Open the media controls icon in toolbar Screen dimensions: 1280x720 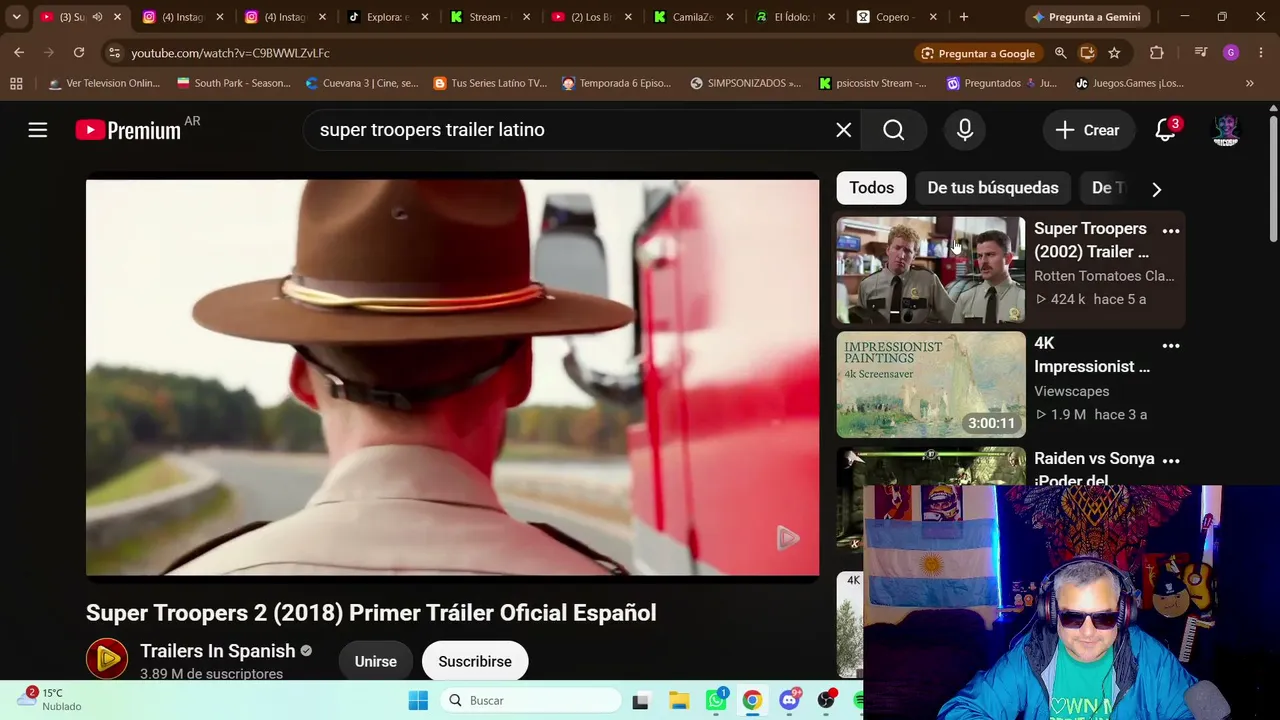(1202, 53)
